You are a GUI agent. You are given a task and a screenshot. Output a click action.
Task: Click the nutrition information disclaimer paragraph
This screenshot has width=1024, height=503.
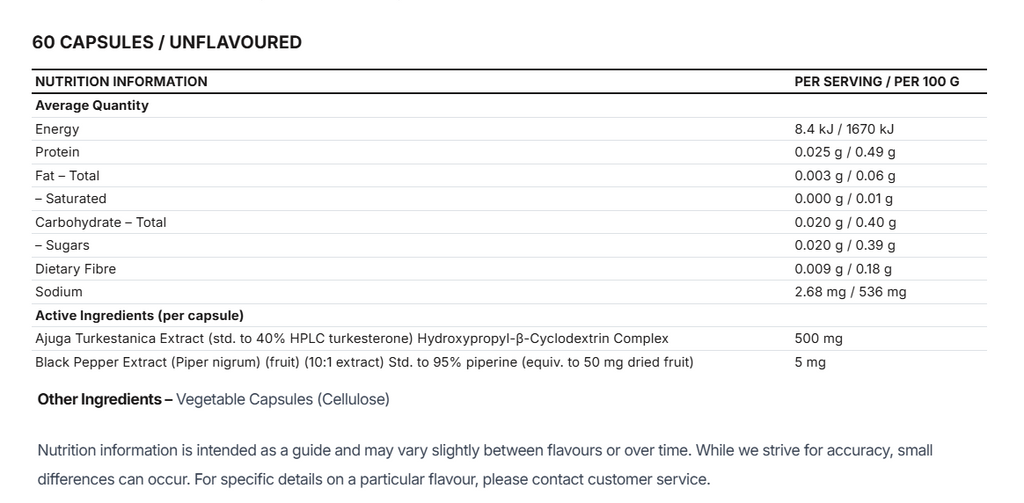(x=484, y=465)
